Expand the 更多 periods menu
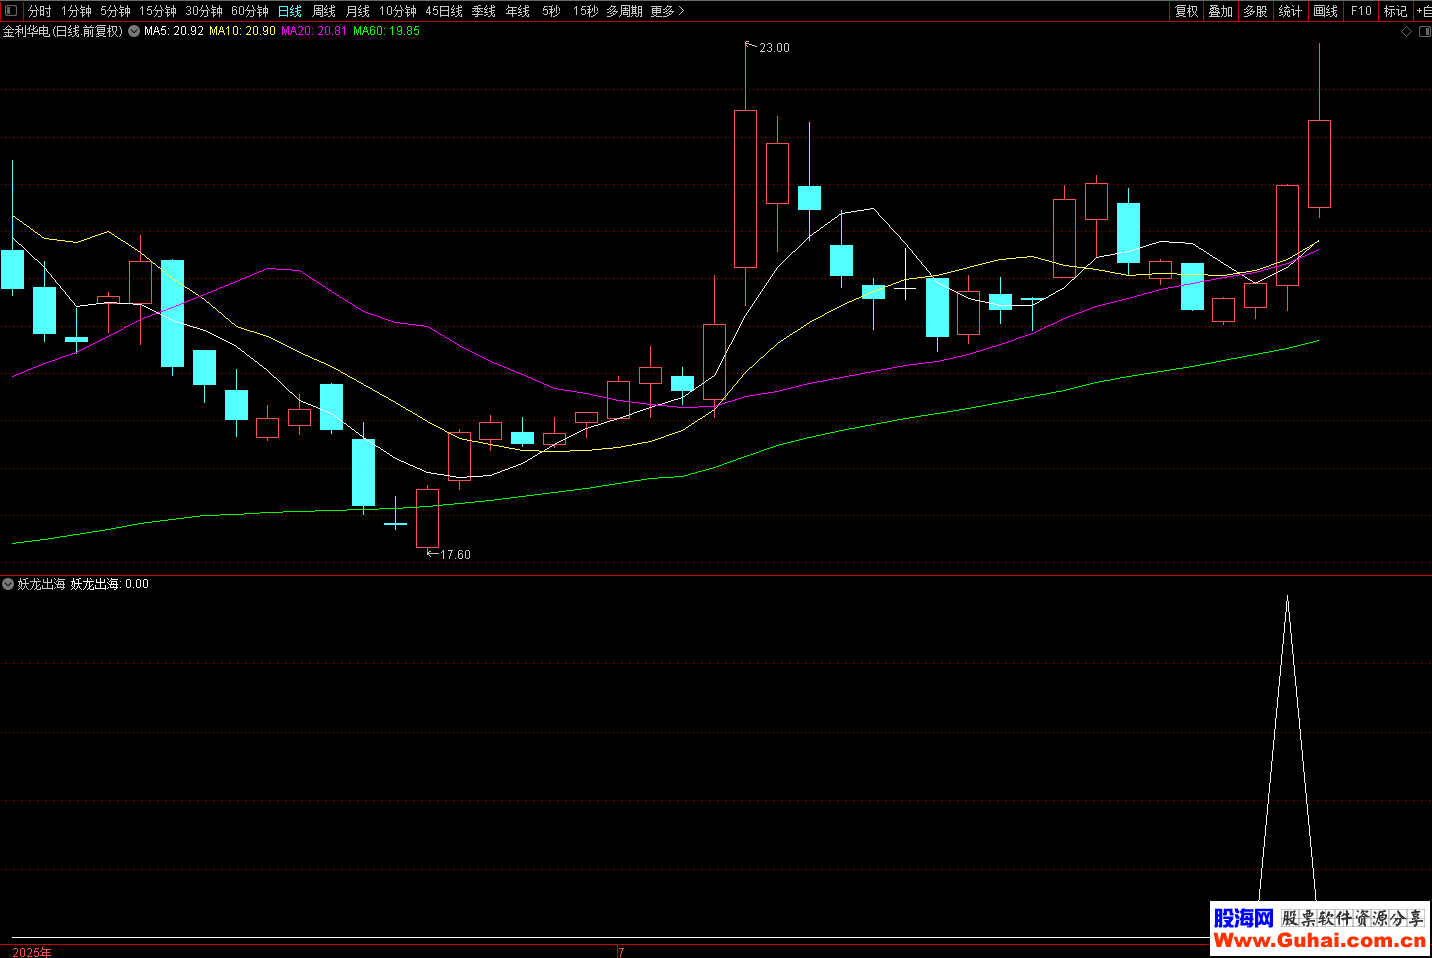The width and height of the screenshot is (1432, 958). point(667,11)
